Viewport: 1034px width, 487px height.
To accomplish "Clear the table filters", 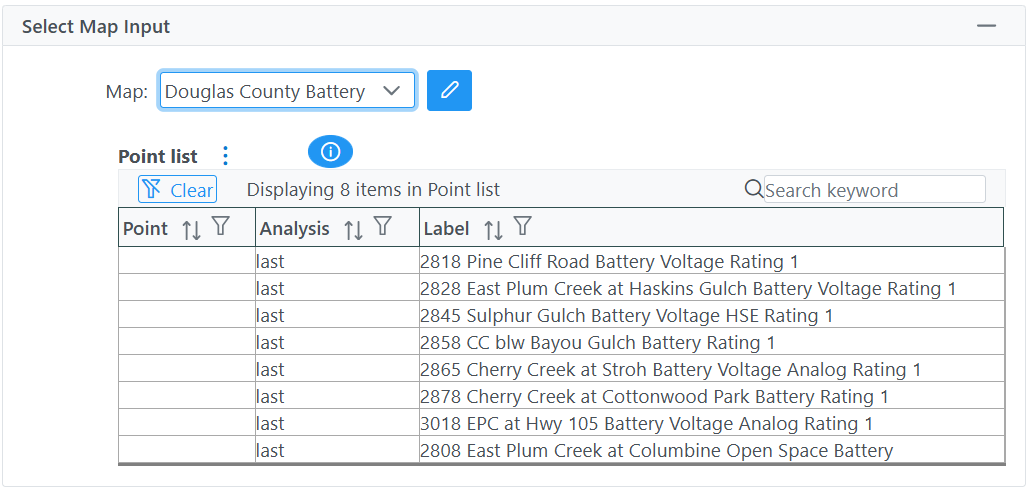I will click(x=177, y=190).
